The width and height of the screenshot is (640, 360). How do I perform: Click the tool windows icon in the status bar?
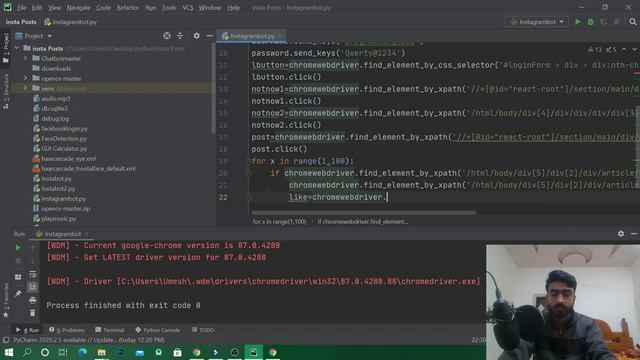(6, 340)
